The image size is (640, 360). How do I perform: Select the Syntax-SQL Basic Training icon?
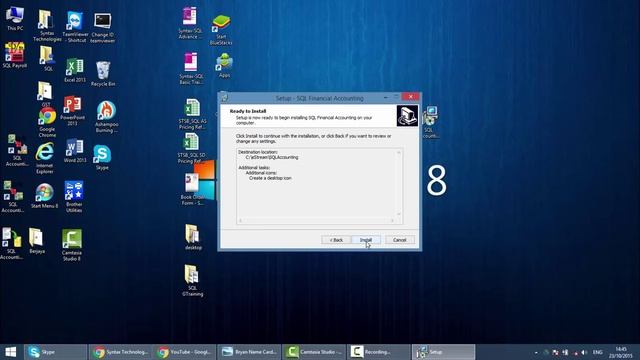coord(191,68)
